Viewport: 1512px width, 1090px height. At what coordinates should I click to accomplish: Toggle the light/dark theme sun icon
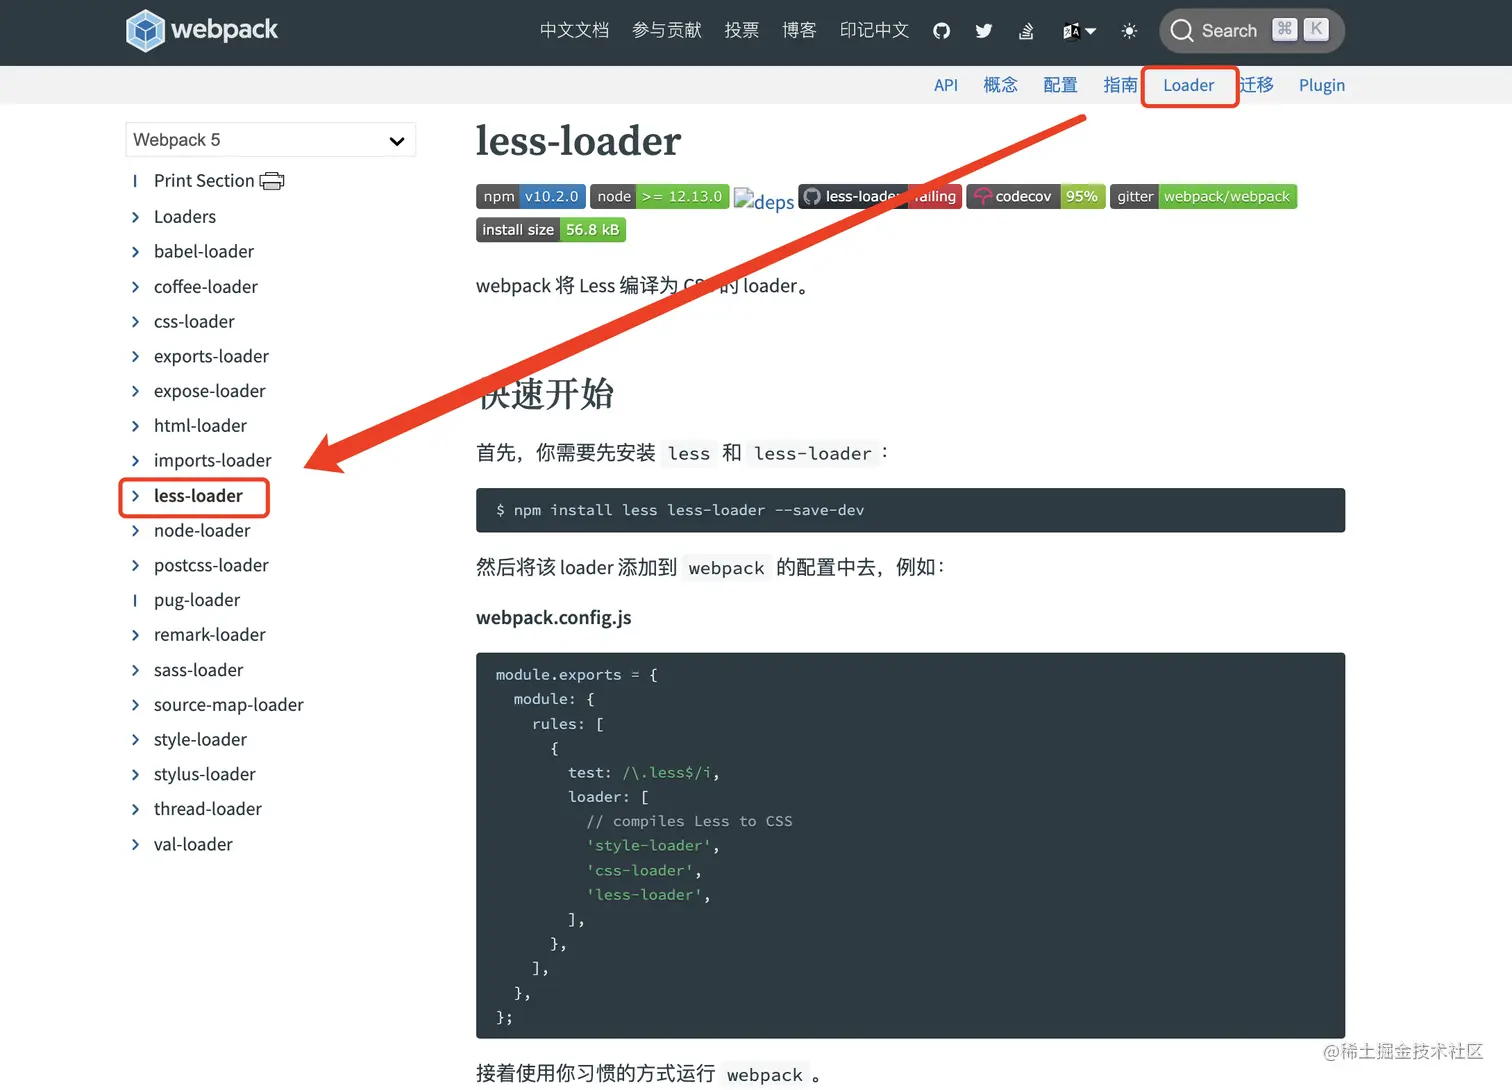1129,31
